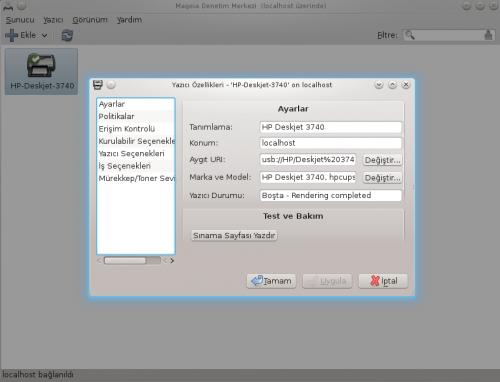Select Mürekkep/Toner Seviyeleri in the sidebar
This screenshot has height=382, width=500.
tap(136, 178)
